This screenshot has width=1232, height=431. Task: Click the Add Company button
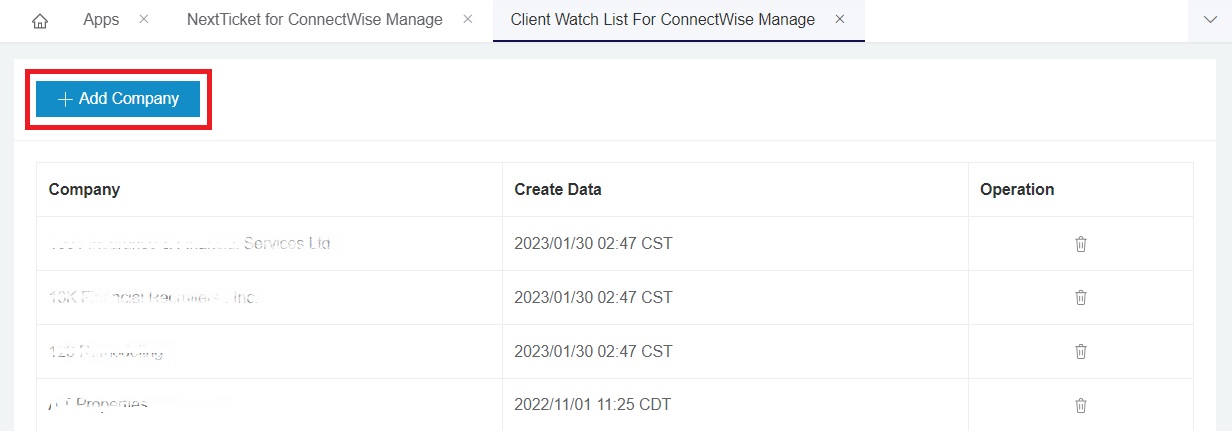pyautogui.click(x=118, y=99)
